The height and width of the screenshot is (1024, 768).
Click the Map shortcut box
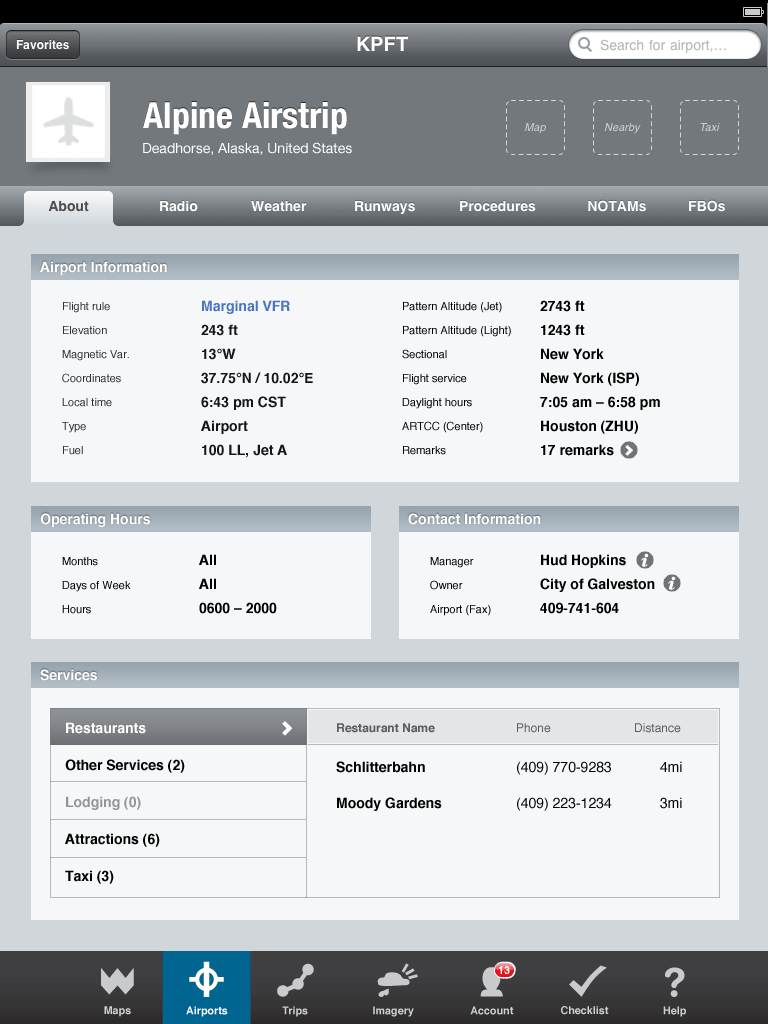pos(536,127)
